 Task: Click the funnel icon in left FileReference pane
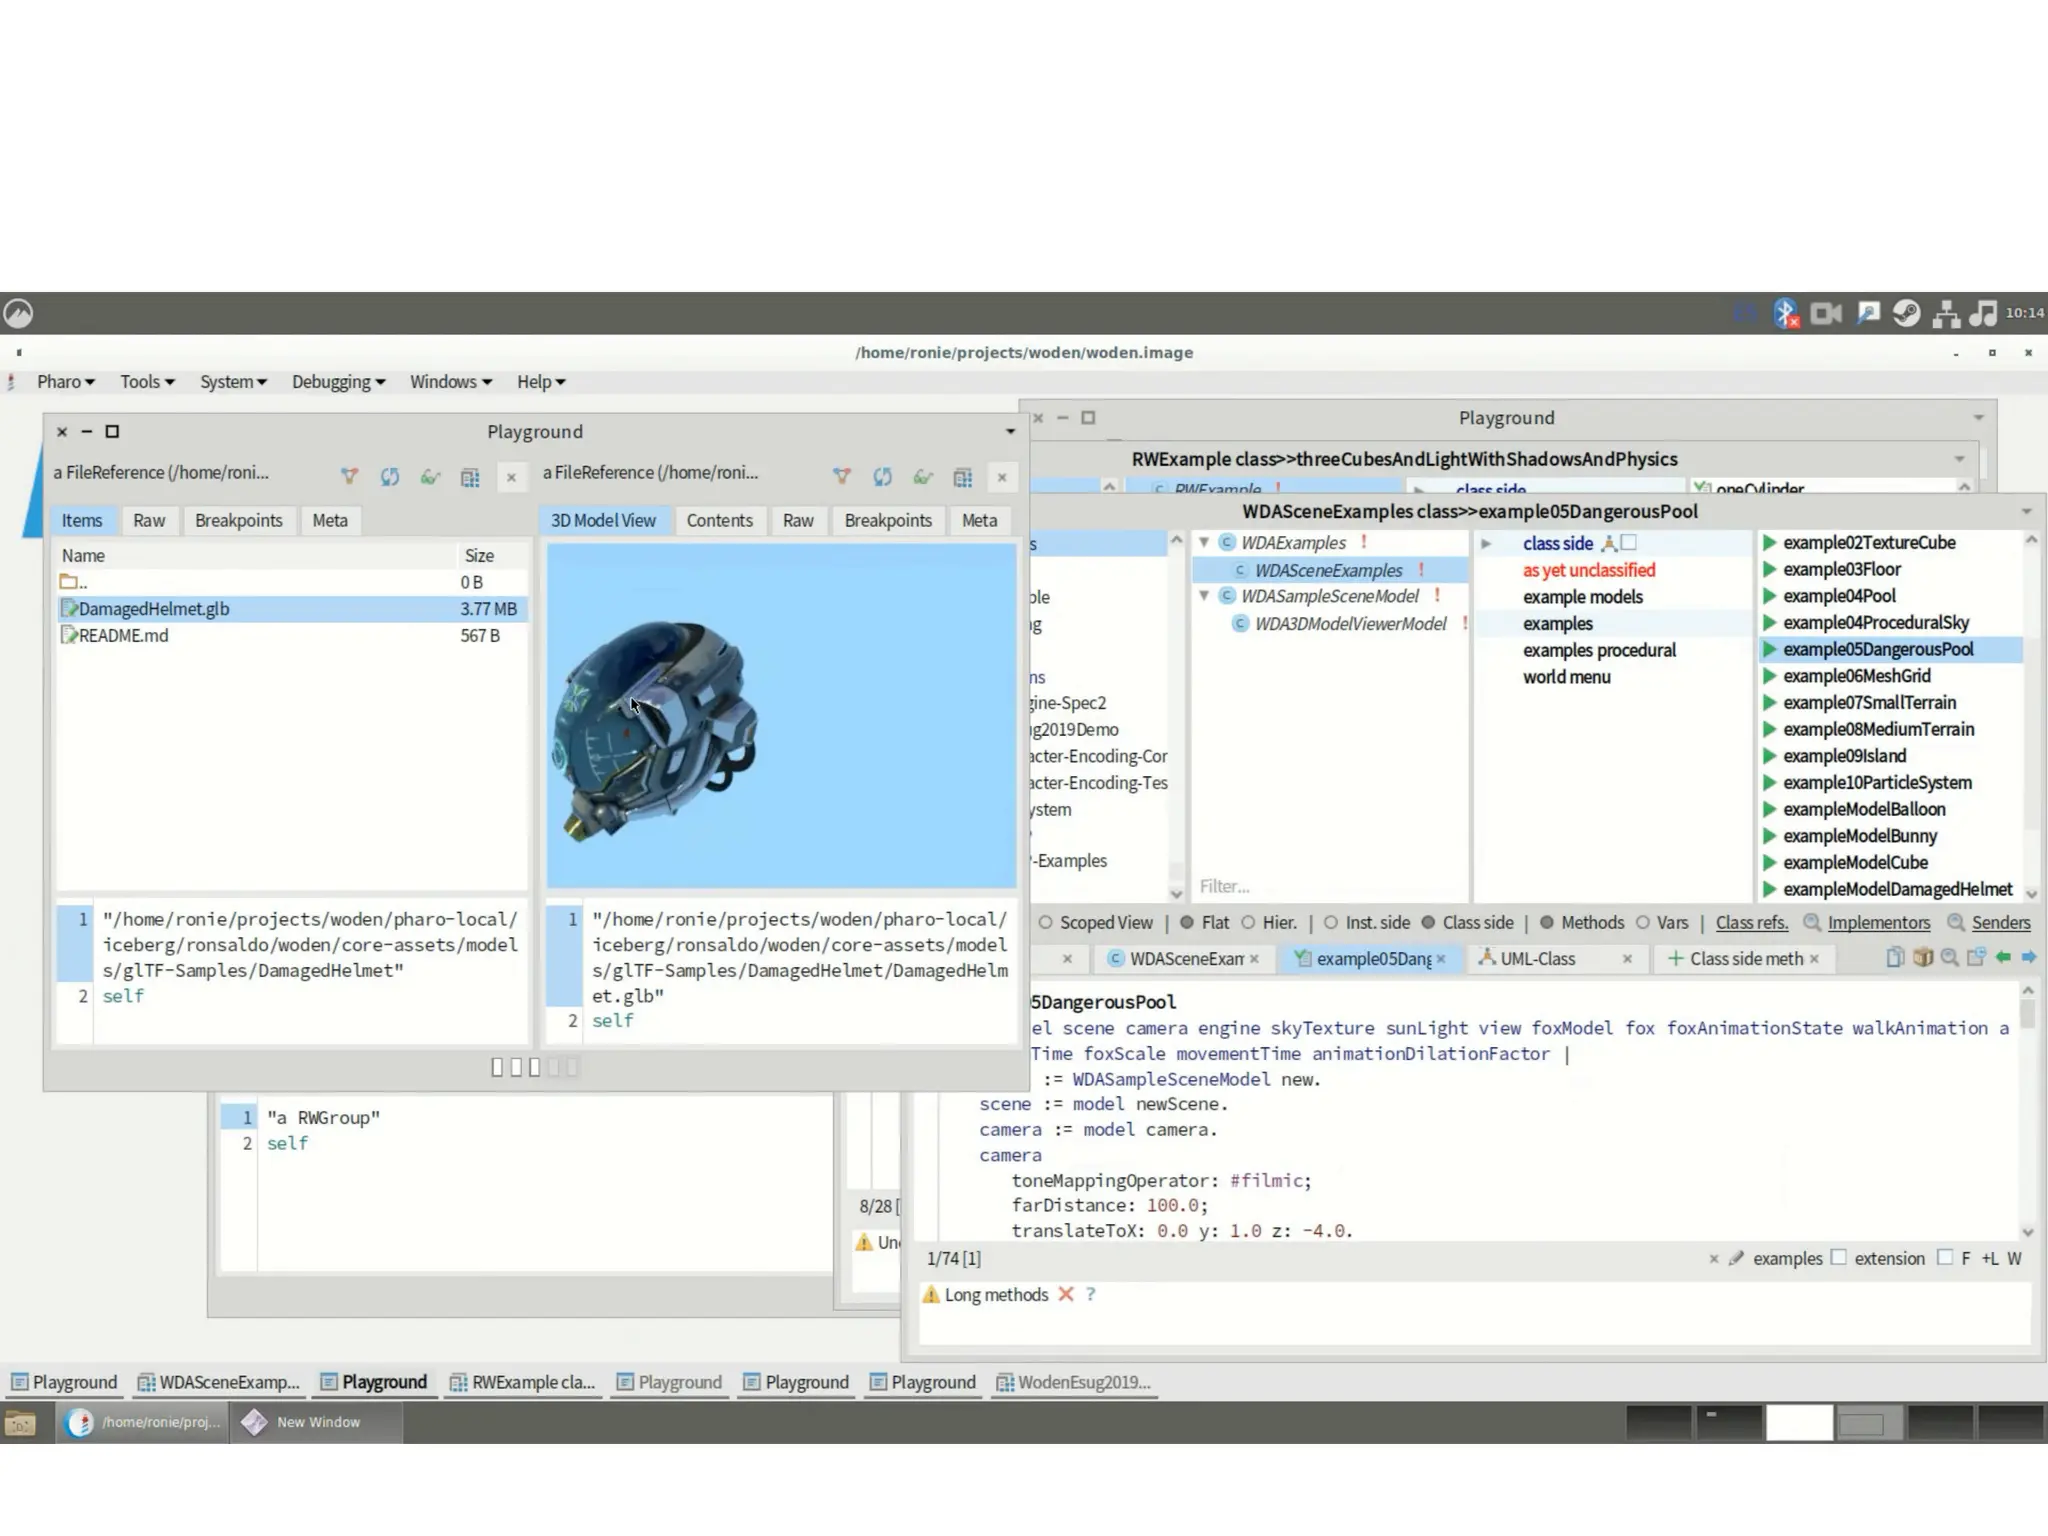[x=349, y=477]
